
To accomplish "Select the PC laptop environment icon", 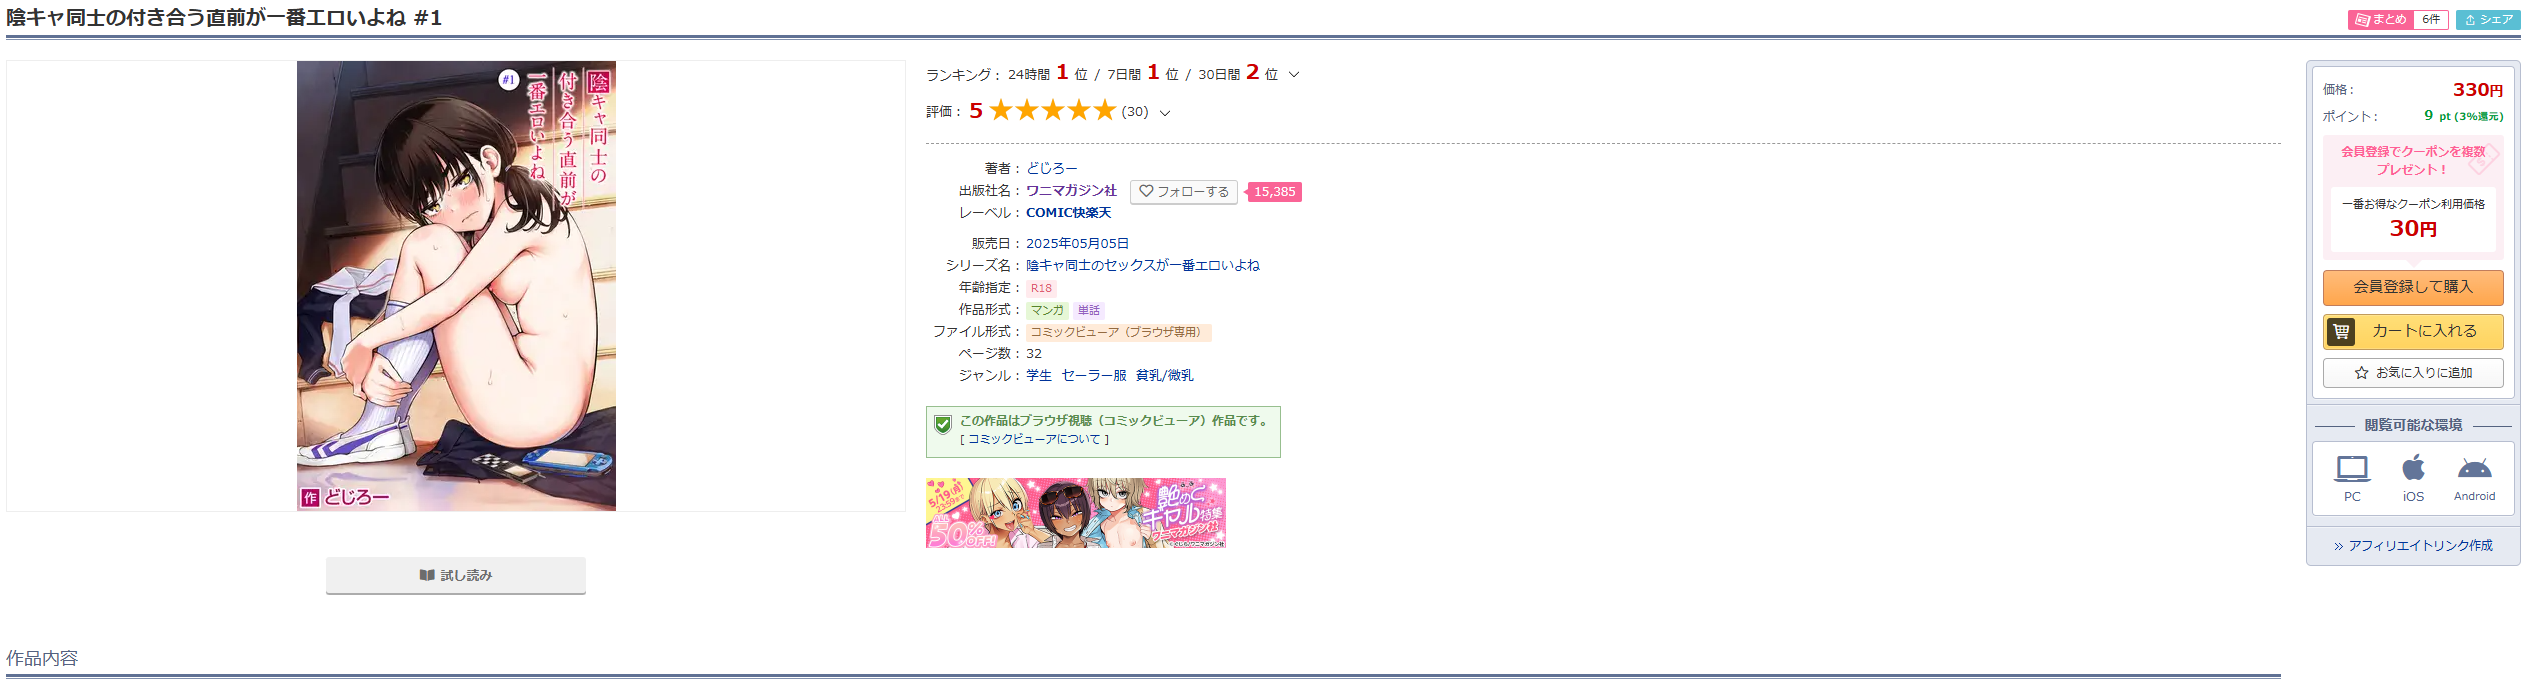I will click(x=2352, y=468).
